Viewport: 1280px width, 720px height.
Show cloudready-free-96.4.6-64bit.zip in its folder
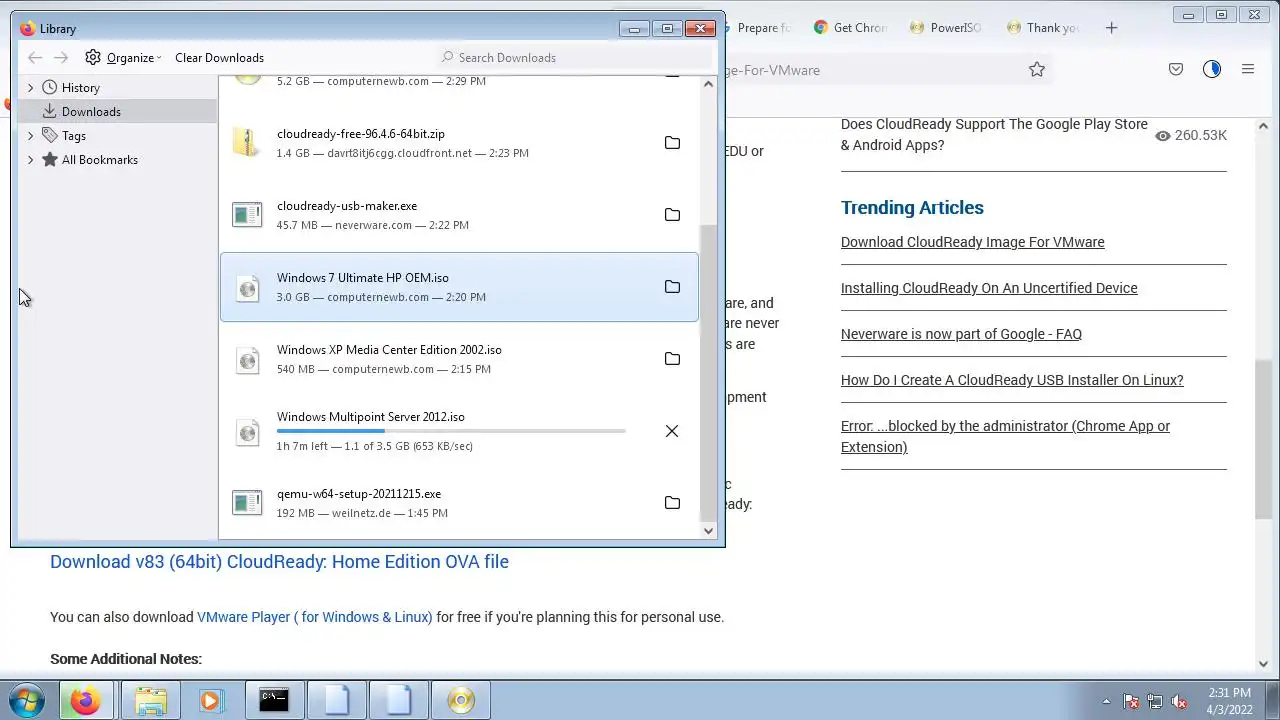[x=672, y=143]
